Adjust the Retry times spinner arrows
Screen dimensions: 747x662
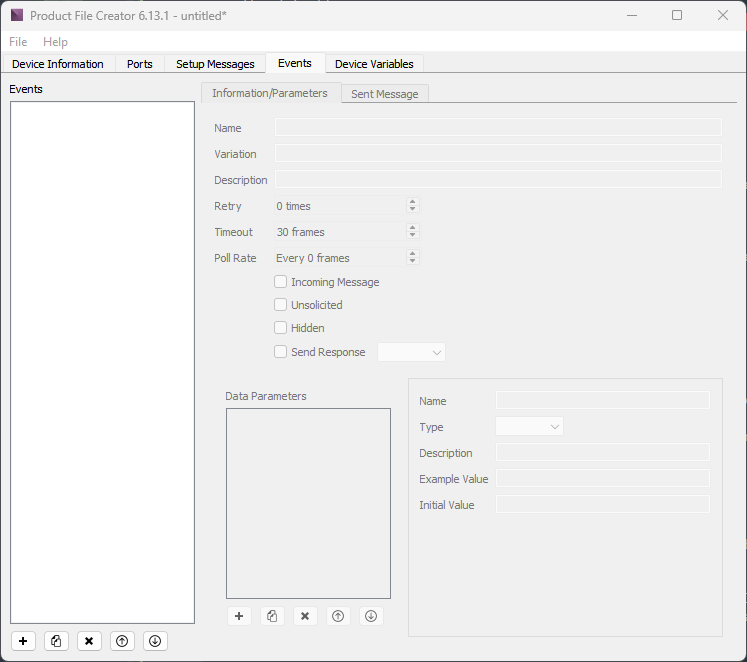pyautogui.click(x=412, y=206)
